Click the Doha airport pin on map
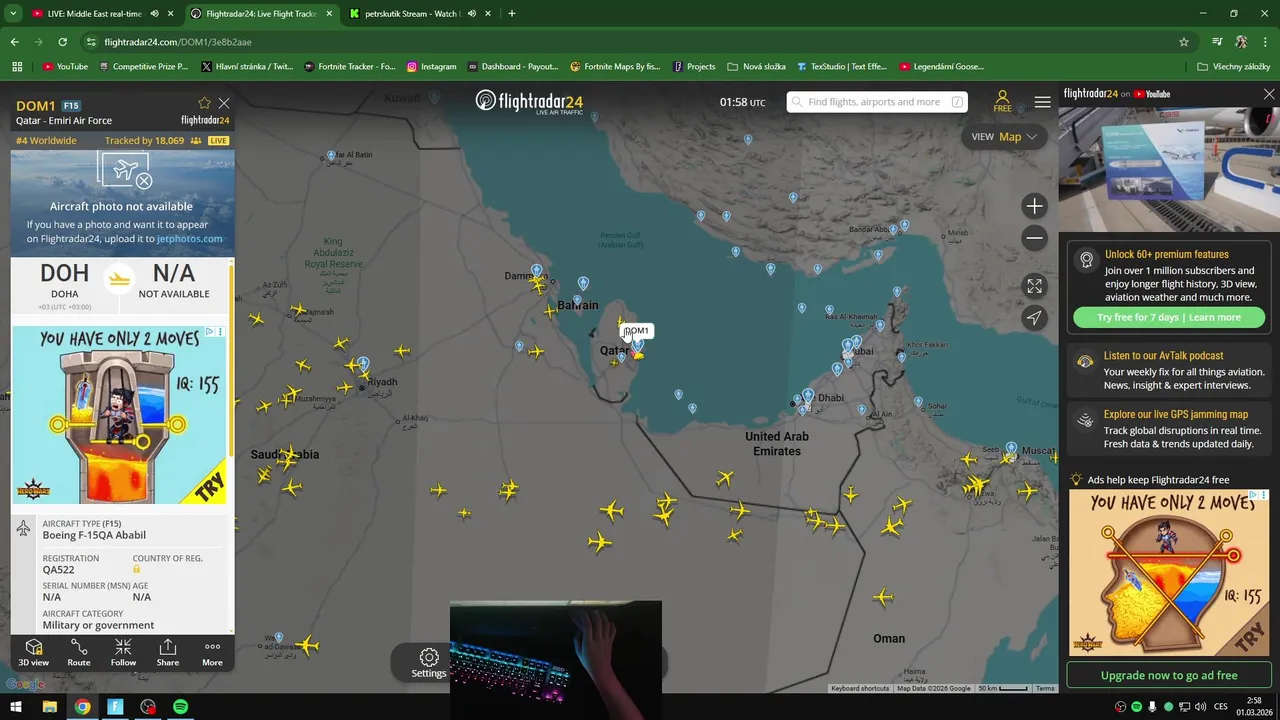1280x720 pixels. [x=638, y=346]
